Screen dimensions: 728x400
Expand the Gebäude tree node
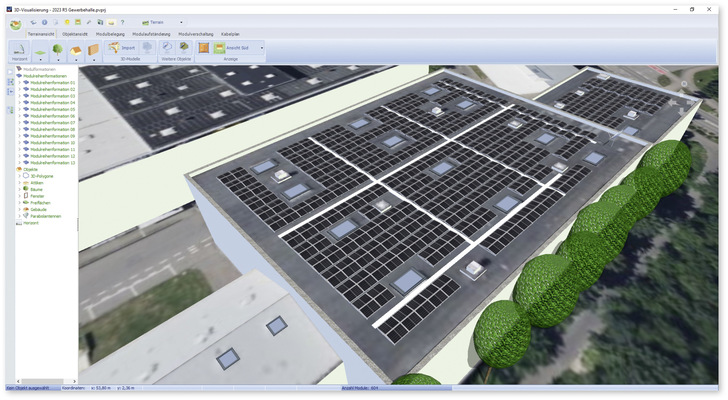[x=17, y=209]
